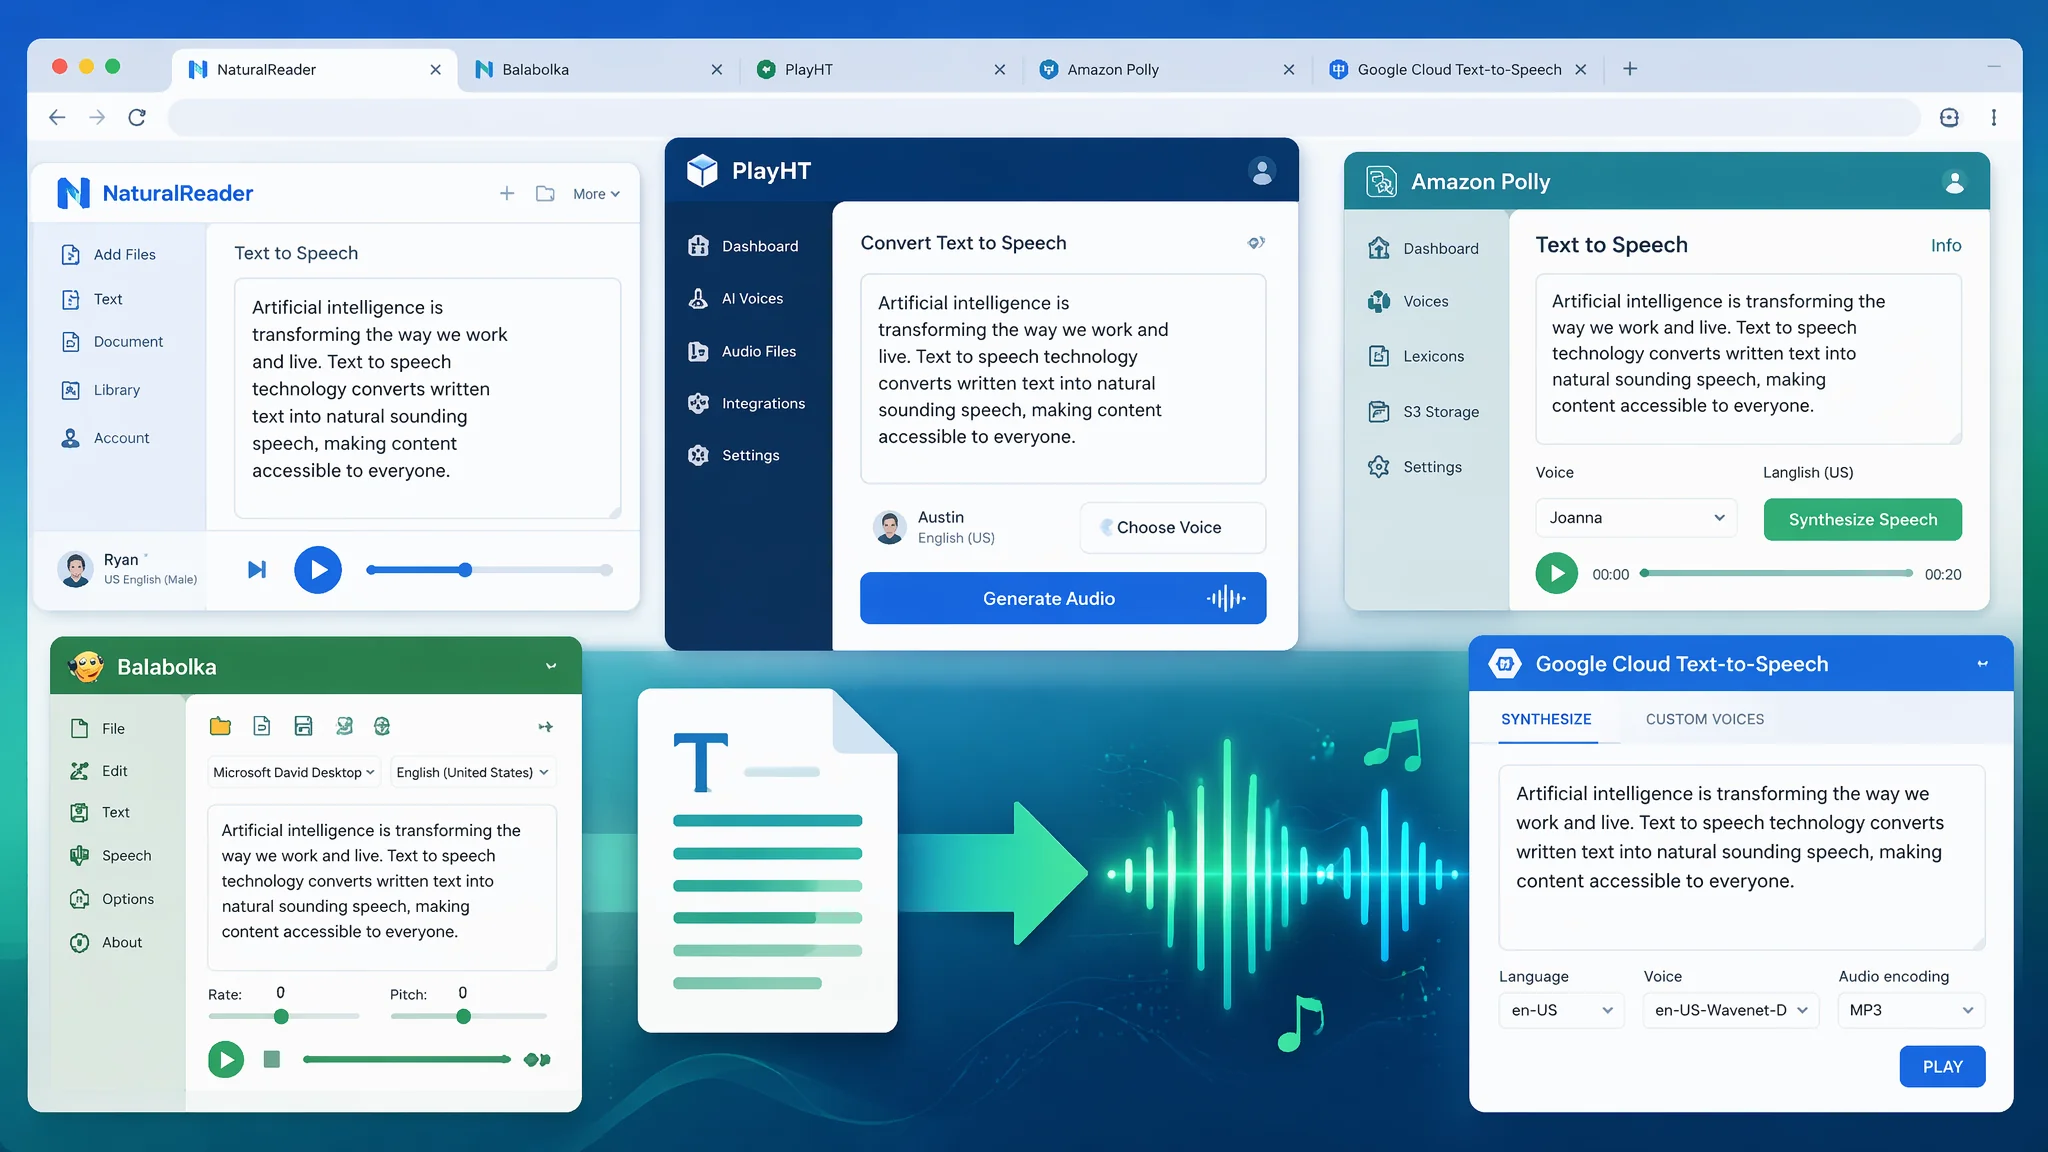Open the en-US-Wavenet-D voice dropdown
2048x1152 pixels.
click(1730, 1010)
